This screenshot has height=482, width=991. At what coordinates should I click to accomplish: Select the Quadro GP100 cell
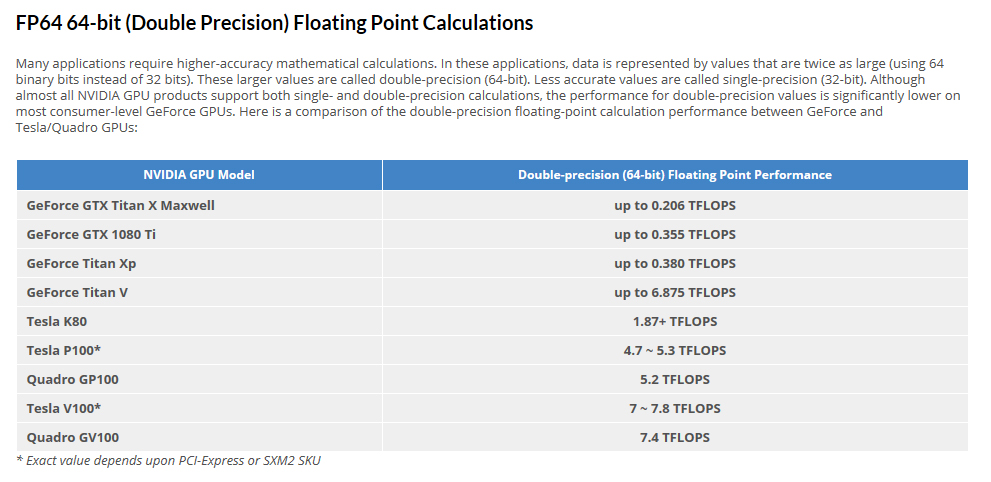(73, 379)
